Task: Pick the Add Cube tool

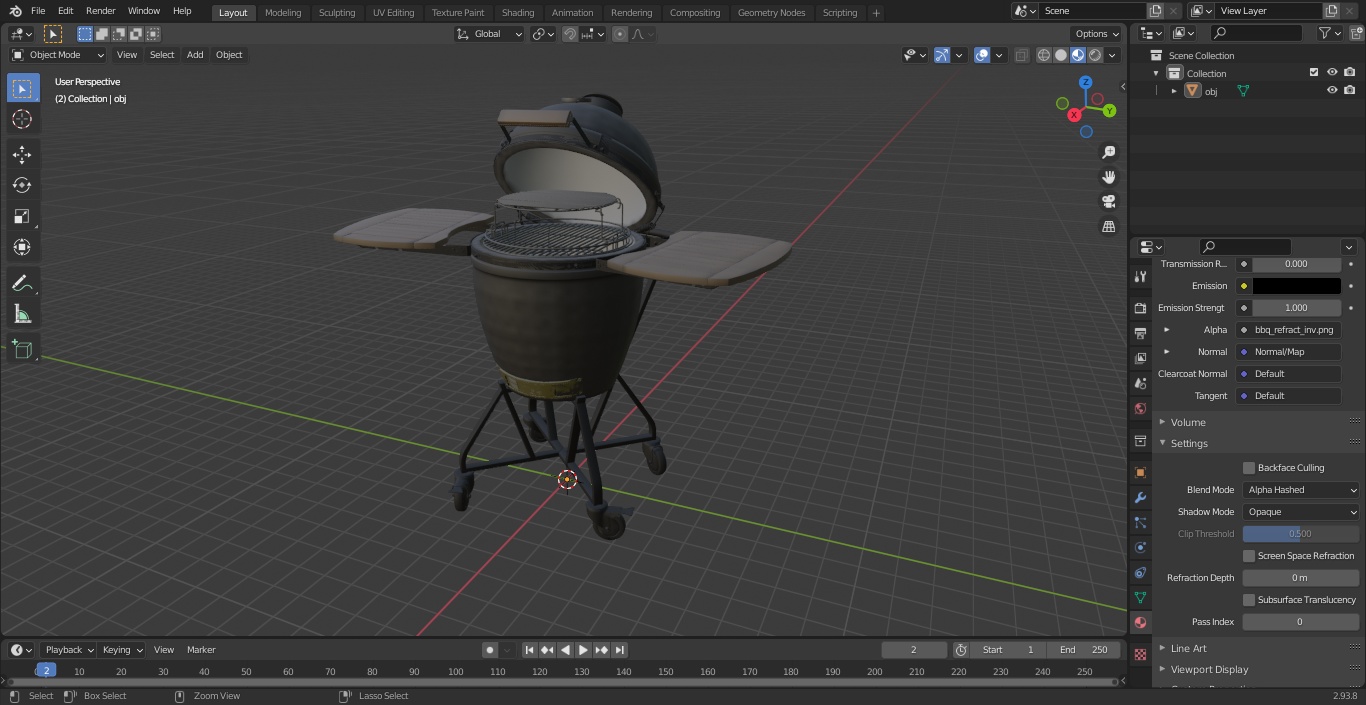Action: pyautogui.click(x=22, y=349)
